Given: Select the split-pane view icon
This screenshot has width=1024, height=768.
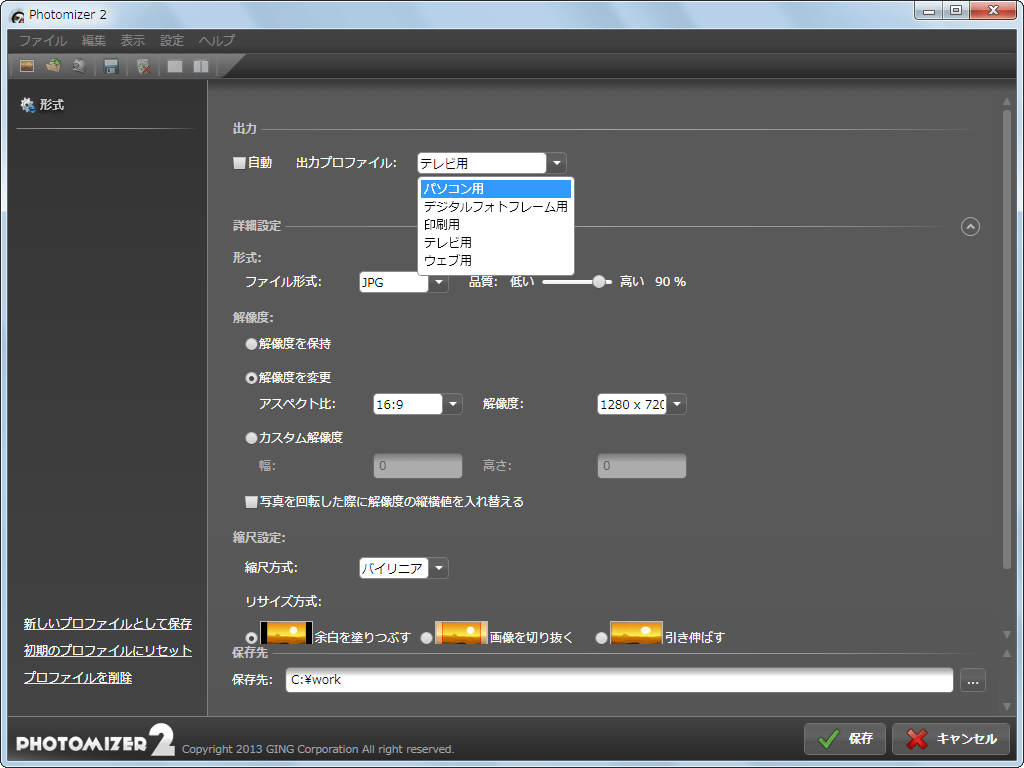Looking at the screenshot, I should pyautogui.click(x=201, y=66).
